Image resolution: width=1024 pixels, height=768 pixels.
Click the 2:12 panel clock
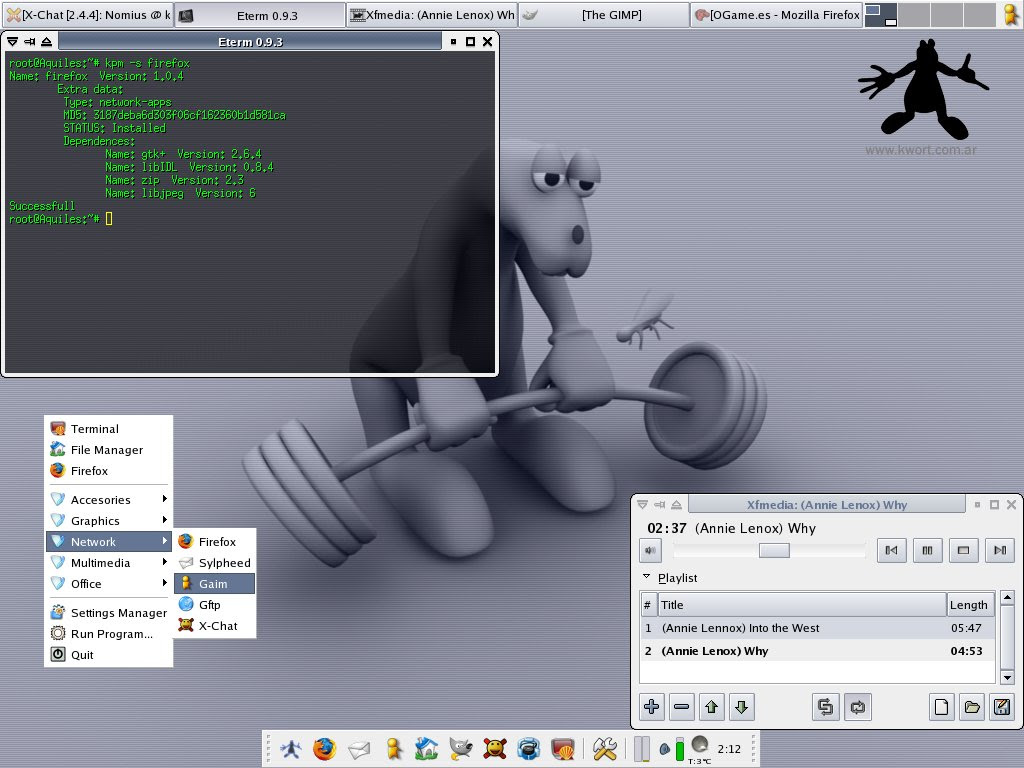coord(729,749)
